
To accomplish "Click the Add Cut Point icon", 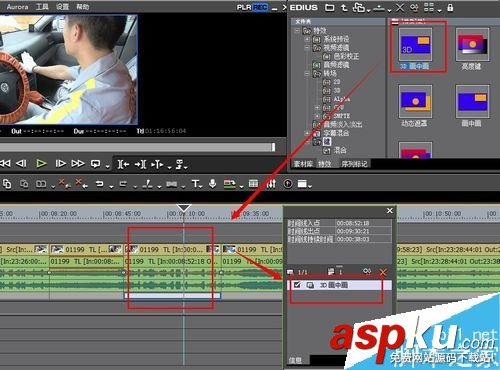I will pos(147,184).
